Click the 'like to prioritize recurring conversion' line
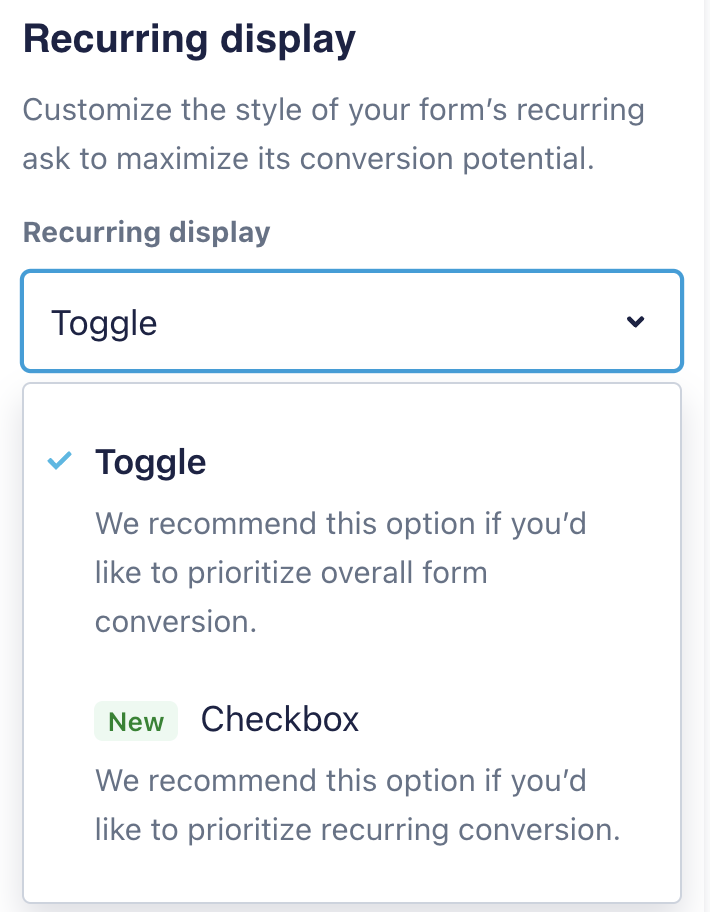This screenshot has width=710, height=912. pos(358,829)
